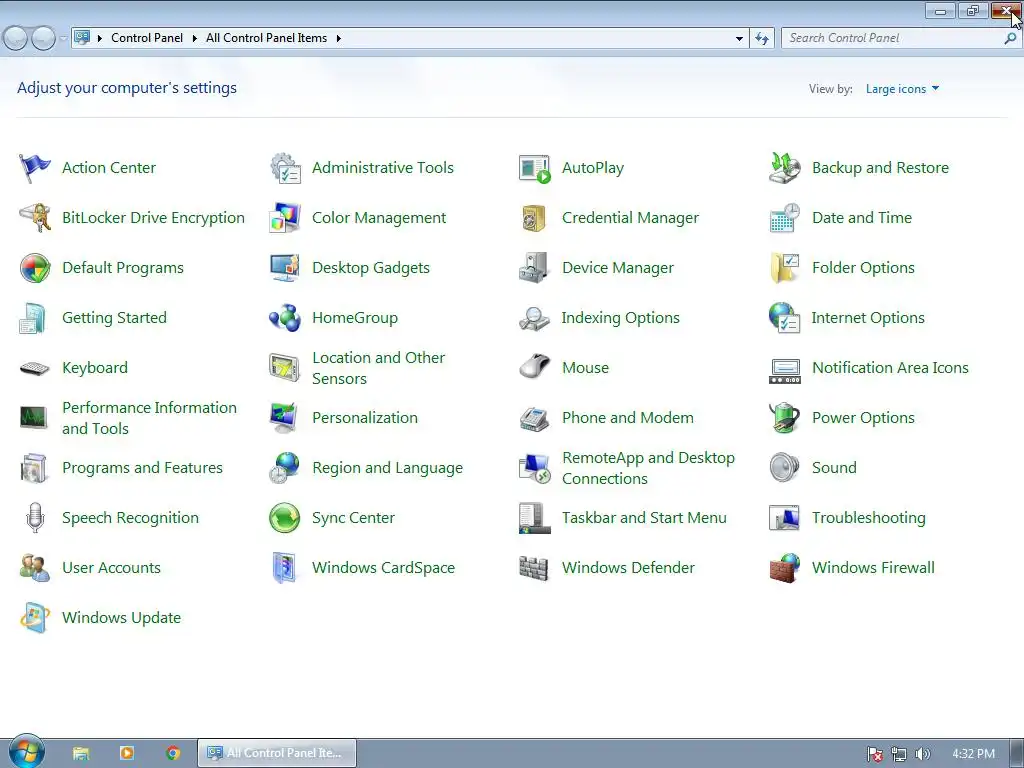1024x768 pixels.
Task: Open Region and Language link
Action: pyautogui.click(x=387, y=468)
